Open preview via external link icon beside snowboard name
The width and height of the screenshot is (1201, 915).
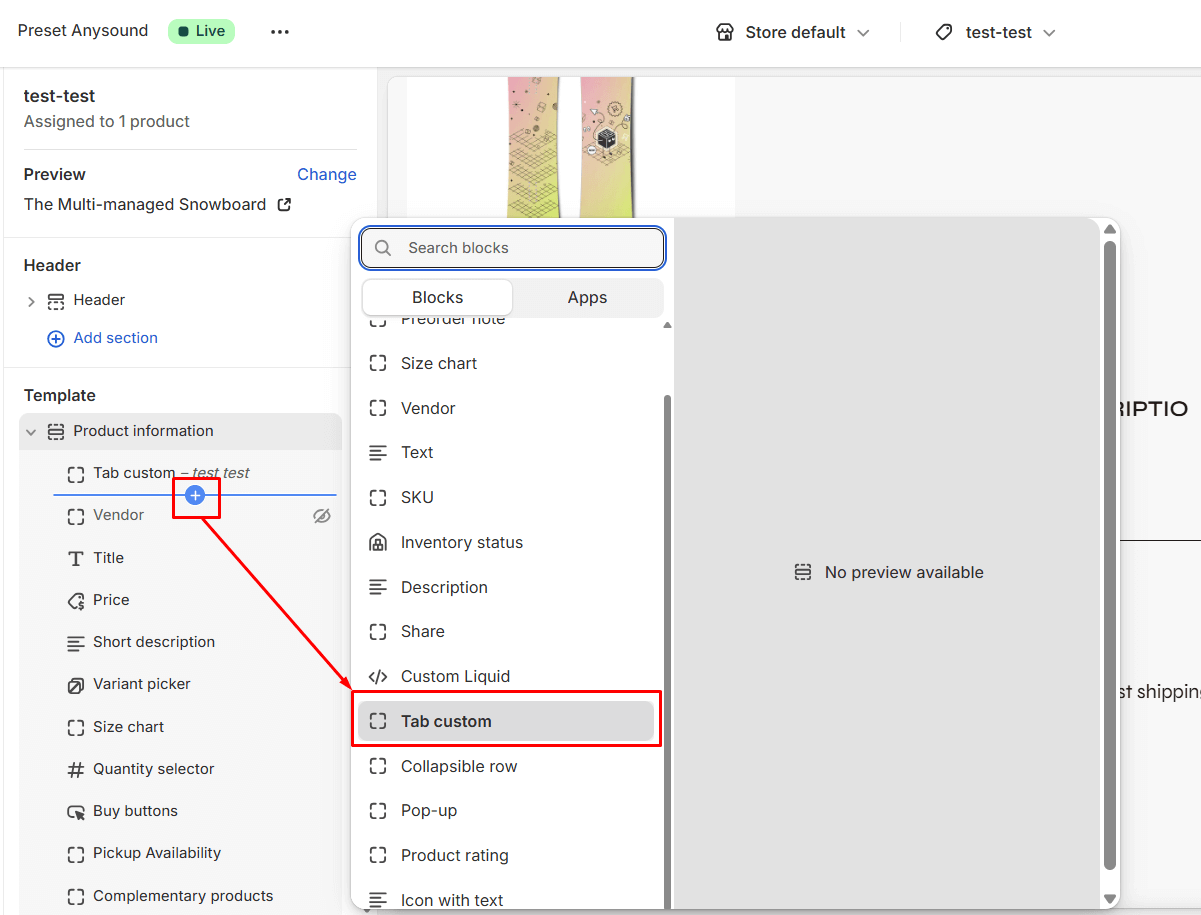pos(283,204)
